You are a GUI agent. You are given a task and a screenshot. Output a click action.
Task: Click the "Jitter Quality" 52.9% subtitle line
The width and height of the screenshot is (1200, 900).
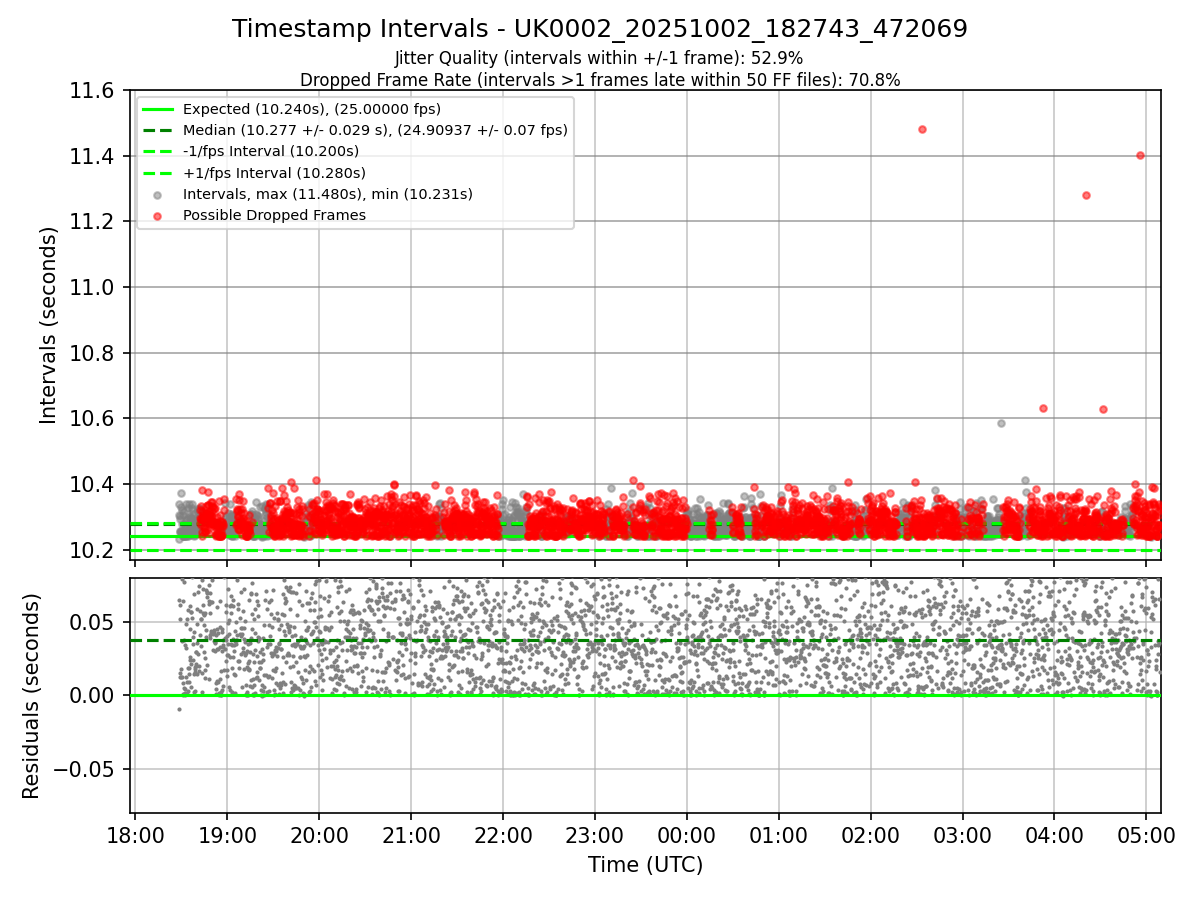pyautogui.click(x=599, y=58)
